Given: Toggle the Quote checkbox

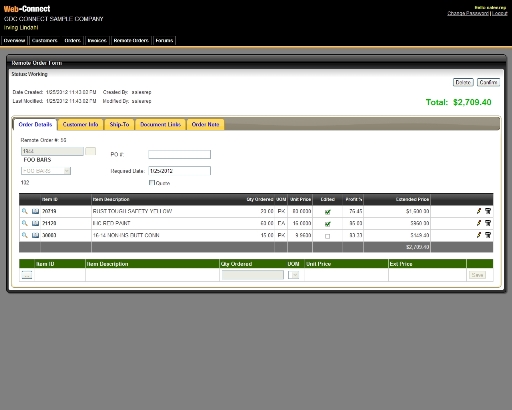Looking at the screenshot, I should pyautogui.click(x=152, y=183).
